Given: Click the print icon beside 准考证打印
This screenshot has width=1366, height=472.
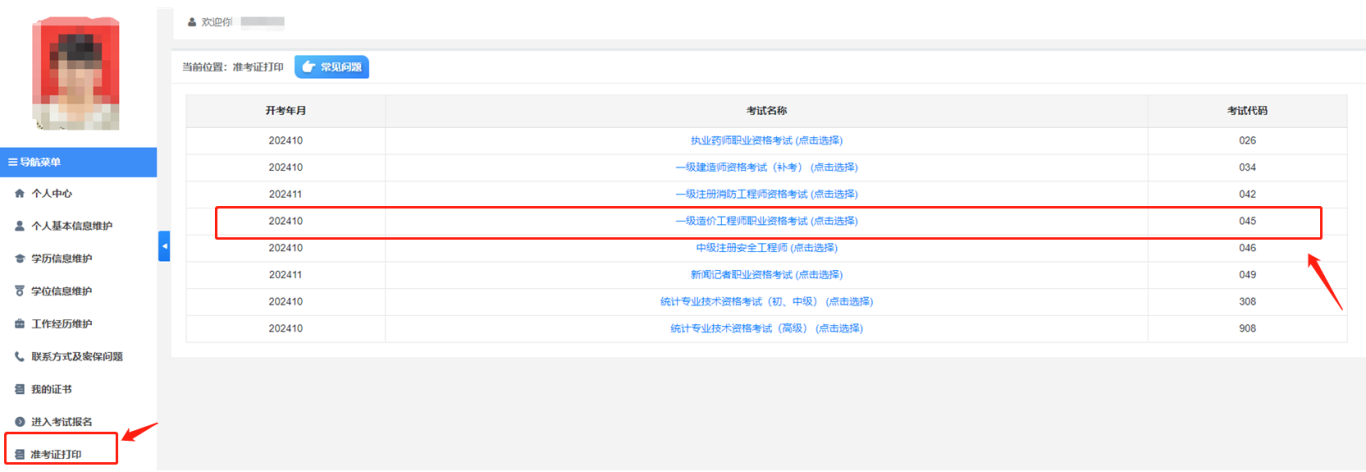Looking at the screenshot, I should [x=20, y=455].
